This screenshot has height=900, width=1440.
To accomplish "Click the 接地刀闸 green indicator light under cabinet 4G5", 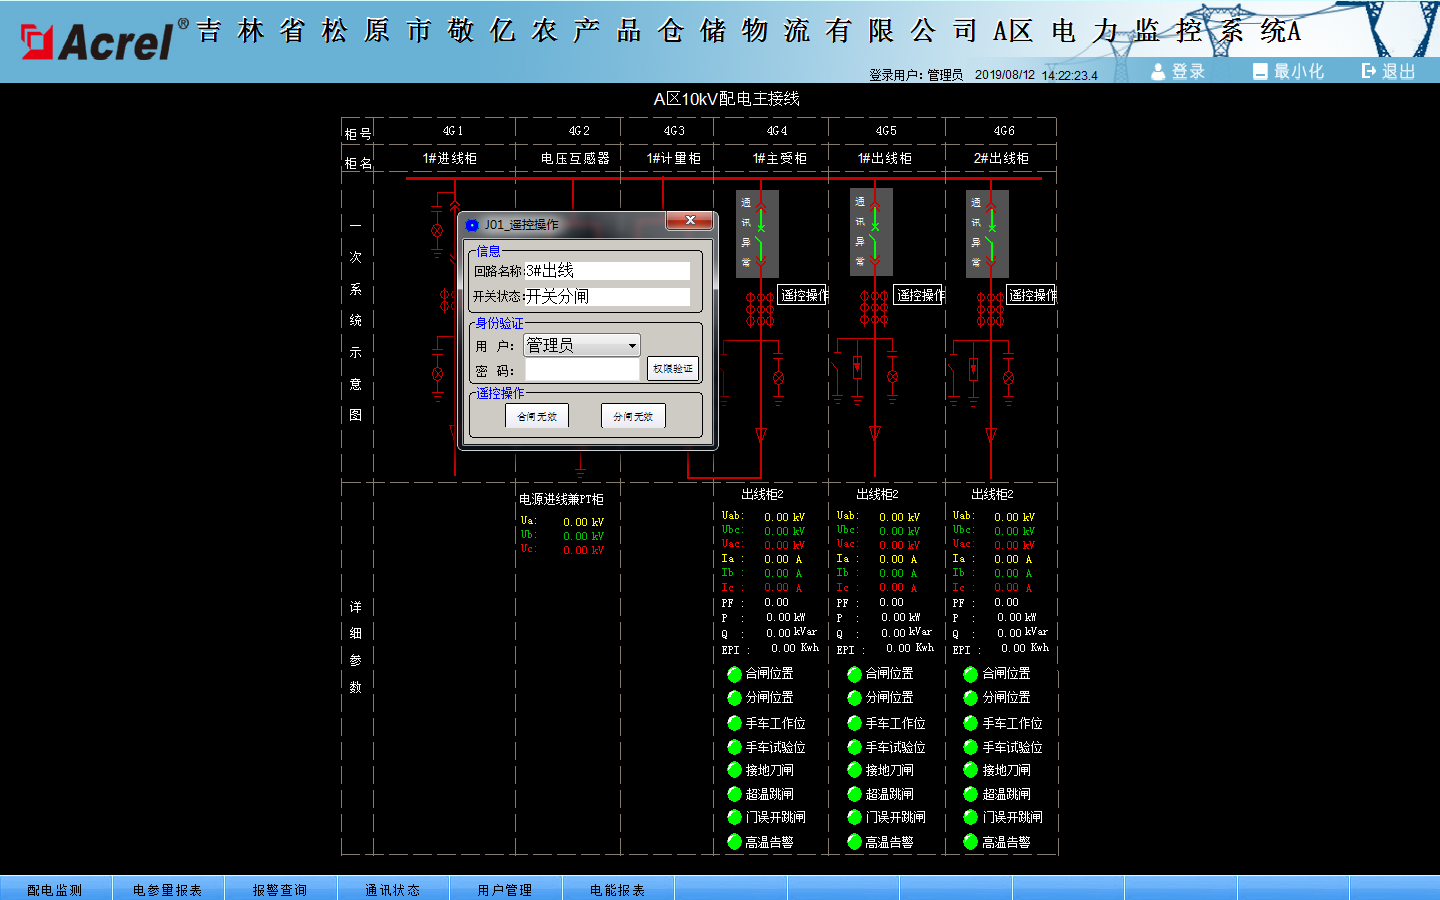I will click(854, 770).
